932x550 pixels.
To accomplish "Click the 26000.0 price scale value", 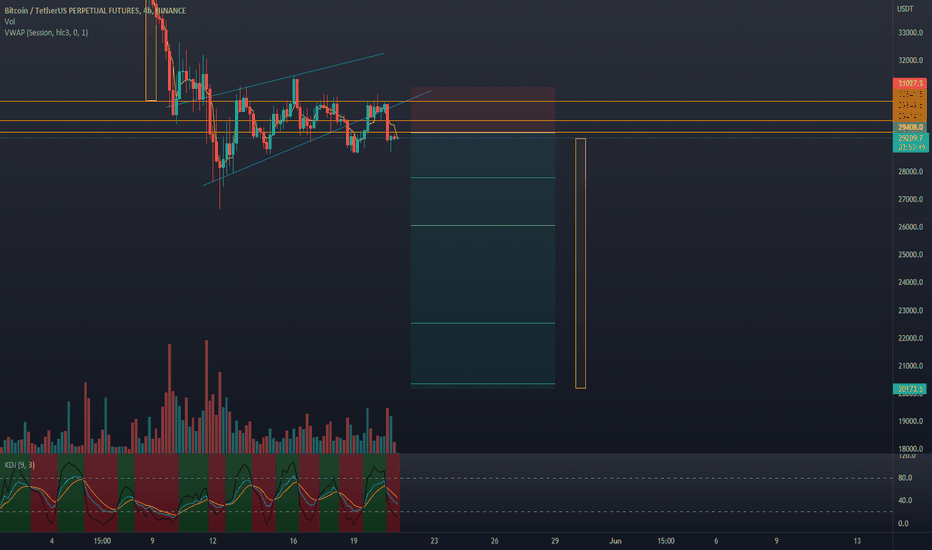I will coord(911,227).
